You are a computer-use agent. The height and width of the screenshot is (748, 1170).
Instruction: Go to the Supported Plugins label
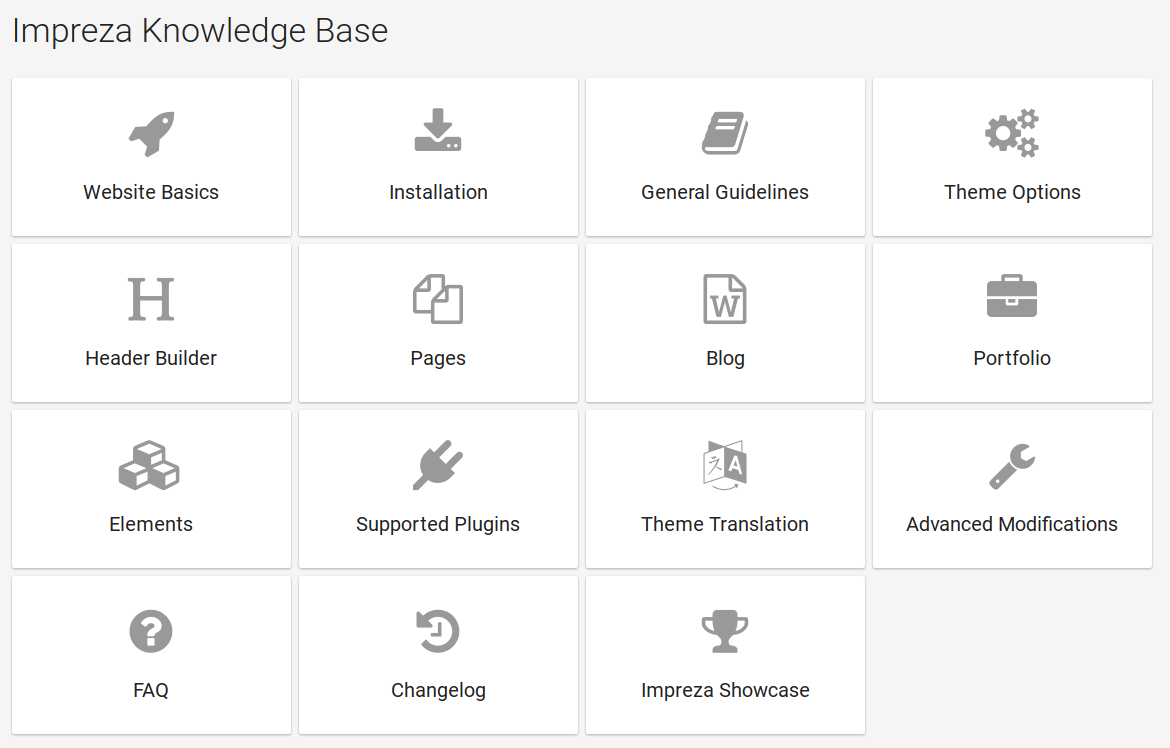pyautogui.click(x=438, y=525)
